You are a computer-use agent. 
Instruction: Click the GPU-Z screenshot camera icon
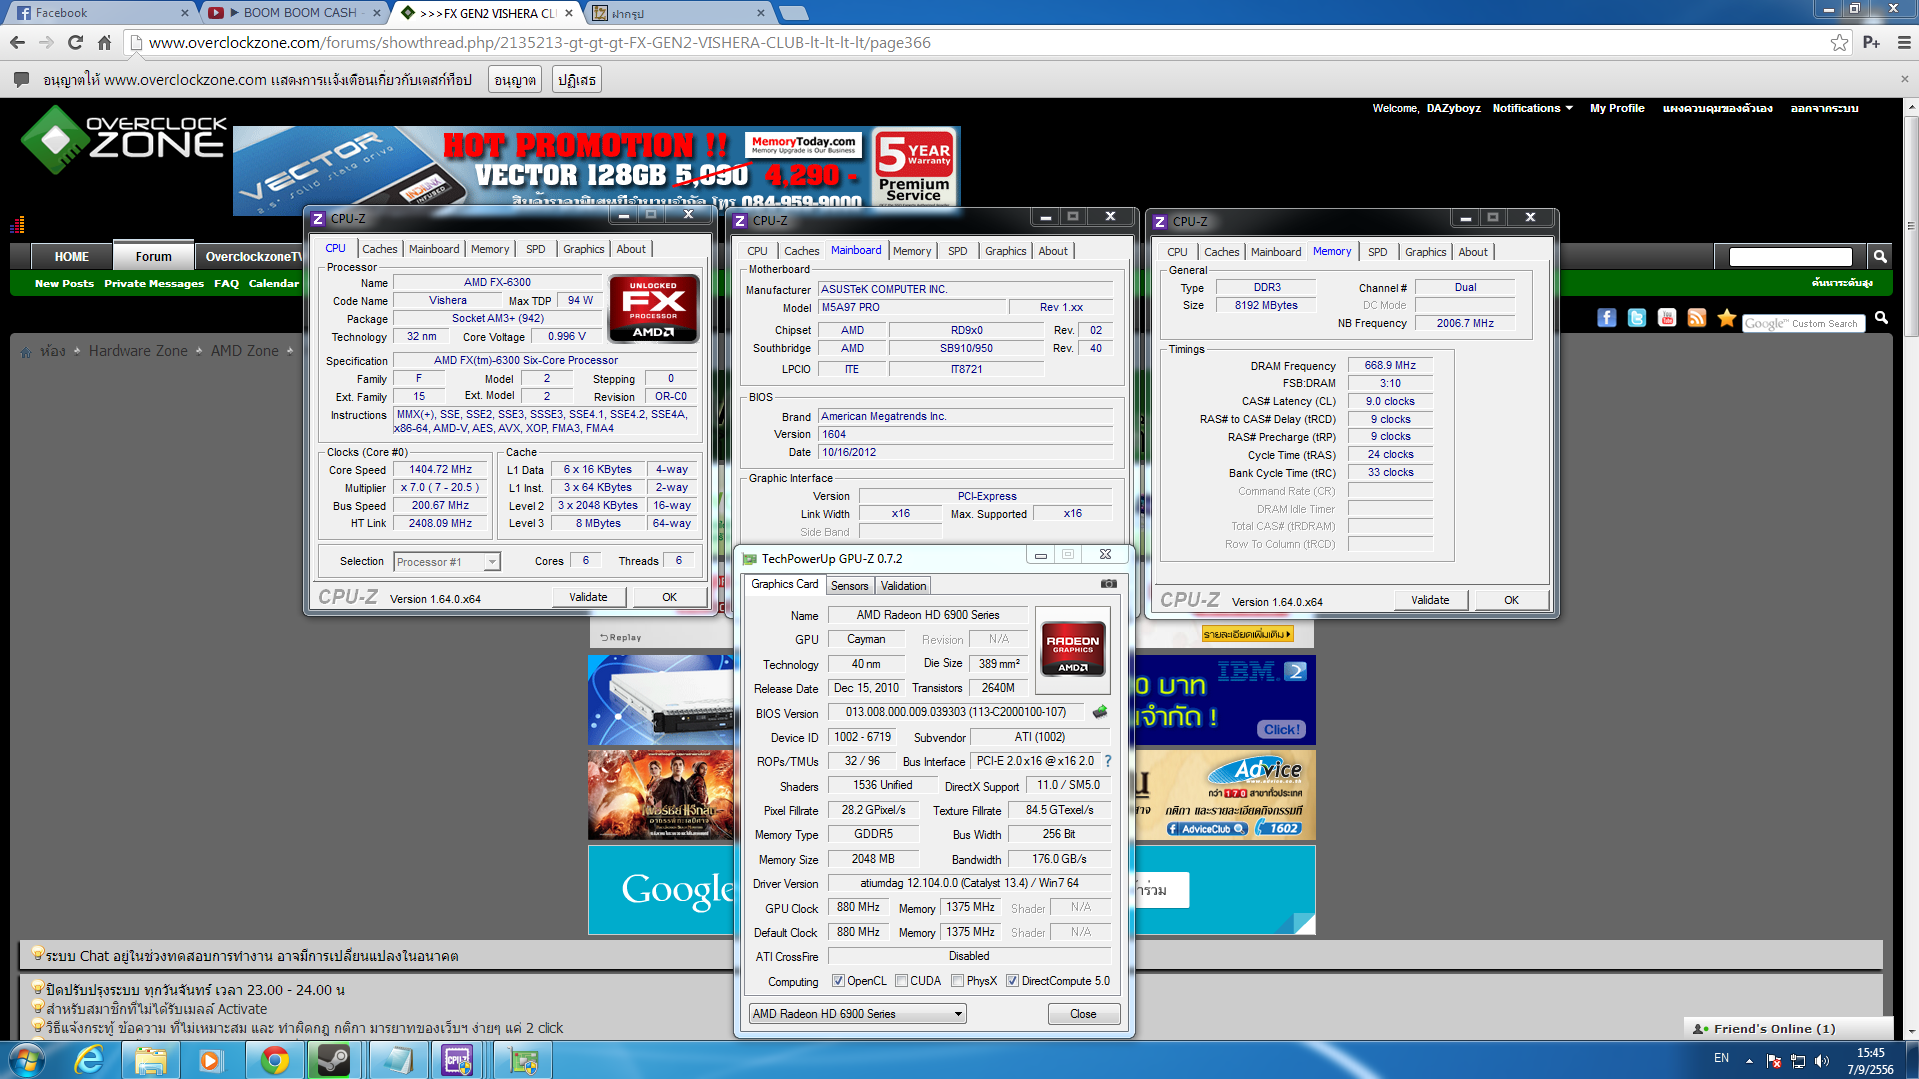pyautogui.click(x=1109, y=584)
